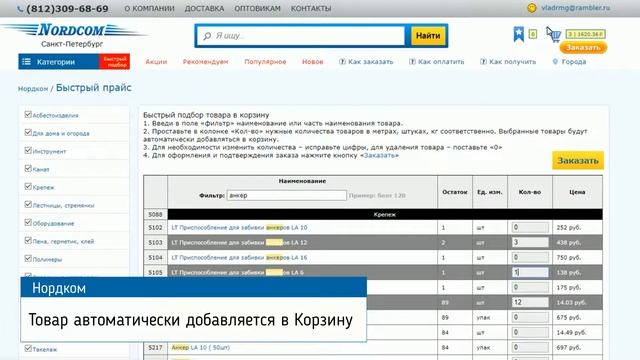This screenshot has height=360, width=640.
Task: Uncheck the Инструмент category checkbox
Action: pyautogui.click(x=28, y=150)
